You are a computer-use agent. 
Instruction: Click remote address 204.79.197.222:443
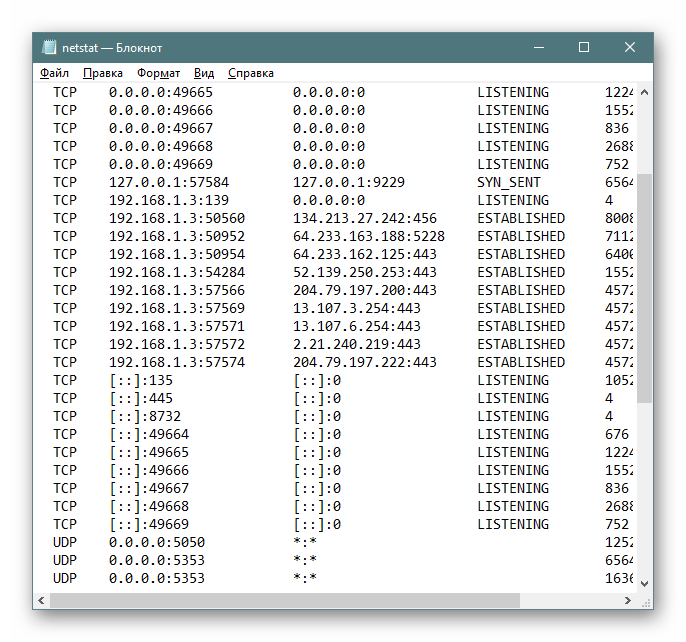[365, 362]
